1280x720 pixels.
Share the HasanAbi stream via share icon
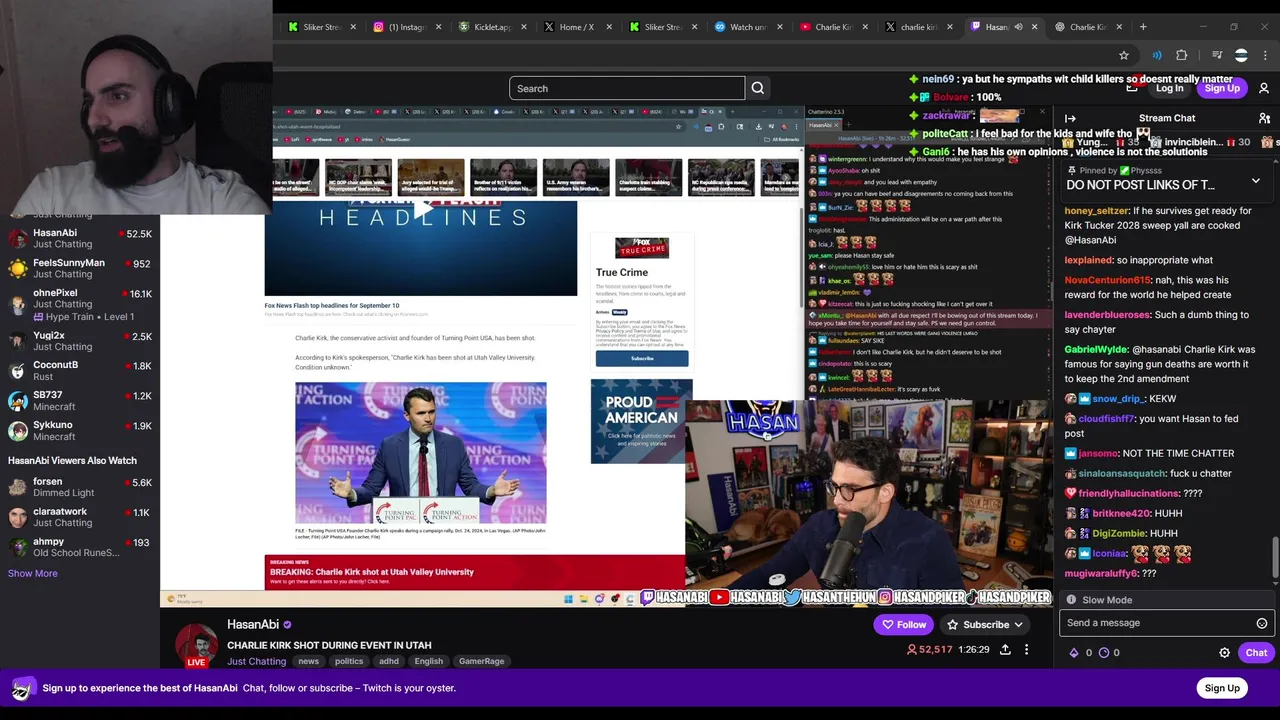point(1005,650)
